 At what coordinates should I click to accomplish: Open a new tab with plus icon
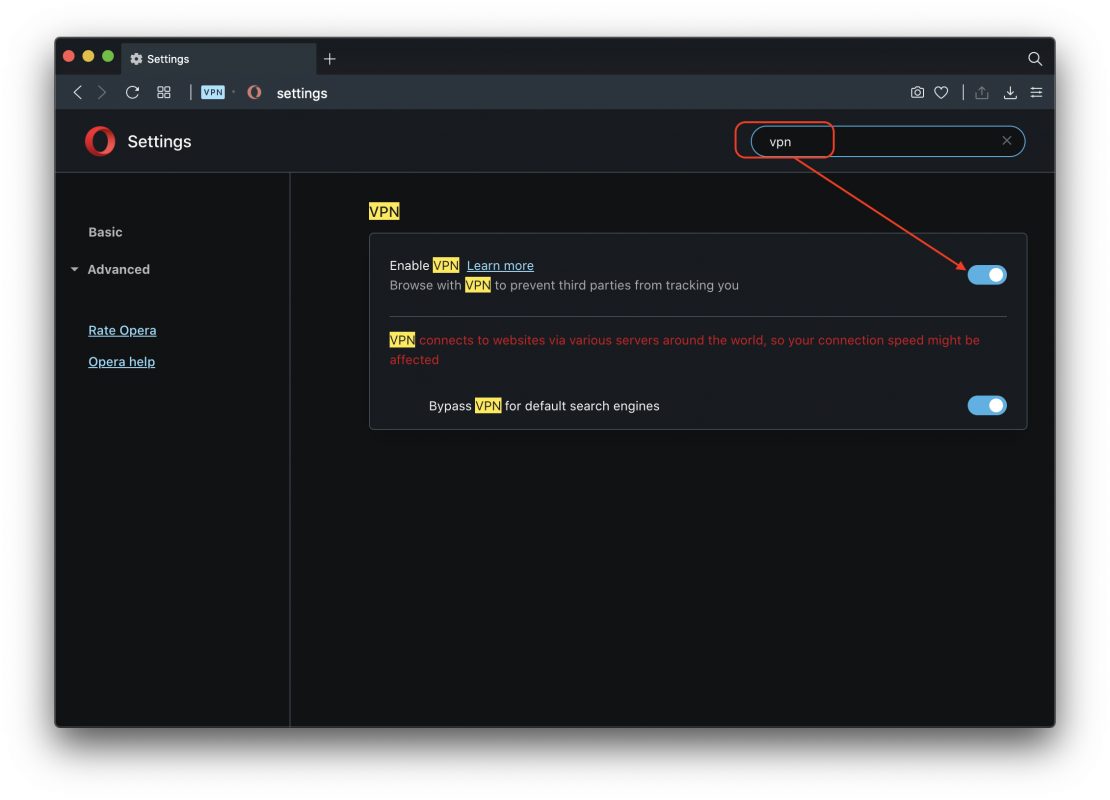pos(330,59)
